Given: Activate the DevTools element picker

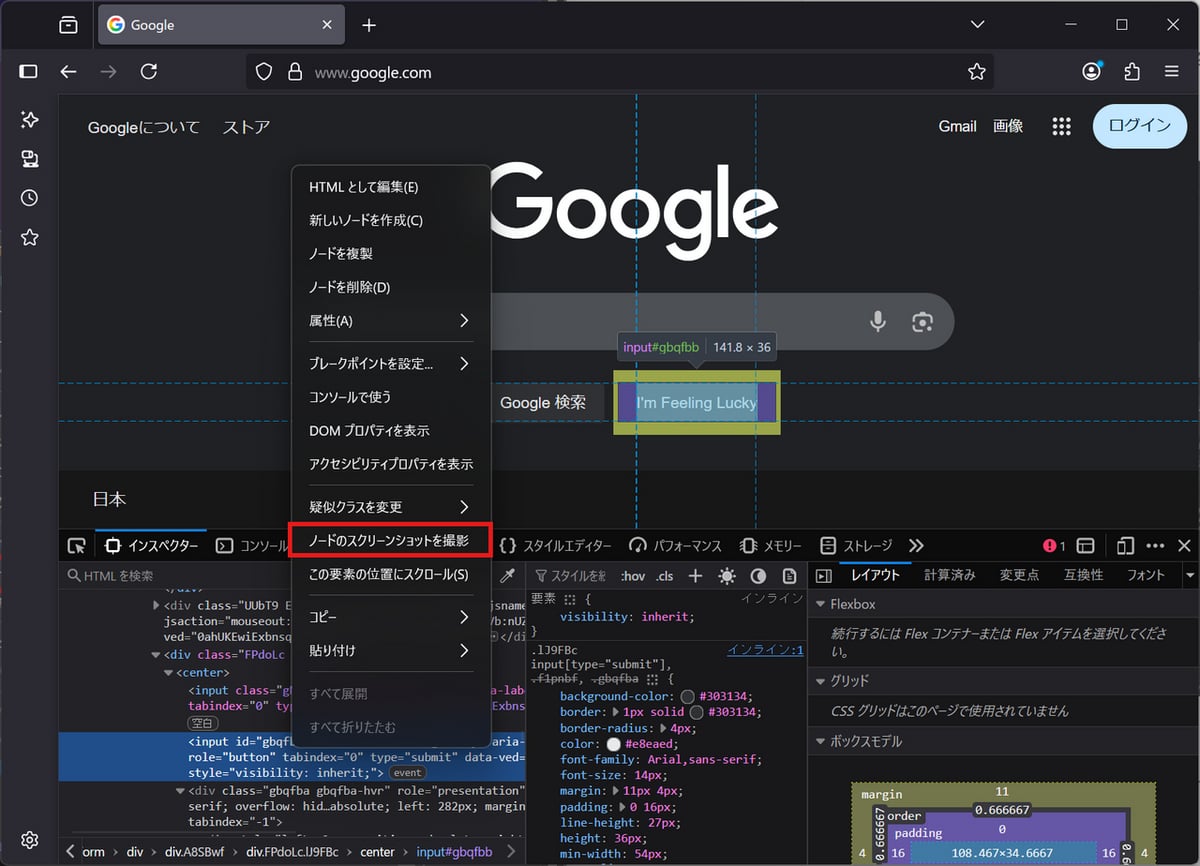Looking at the screenshot, I should tap(76, 546).
